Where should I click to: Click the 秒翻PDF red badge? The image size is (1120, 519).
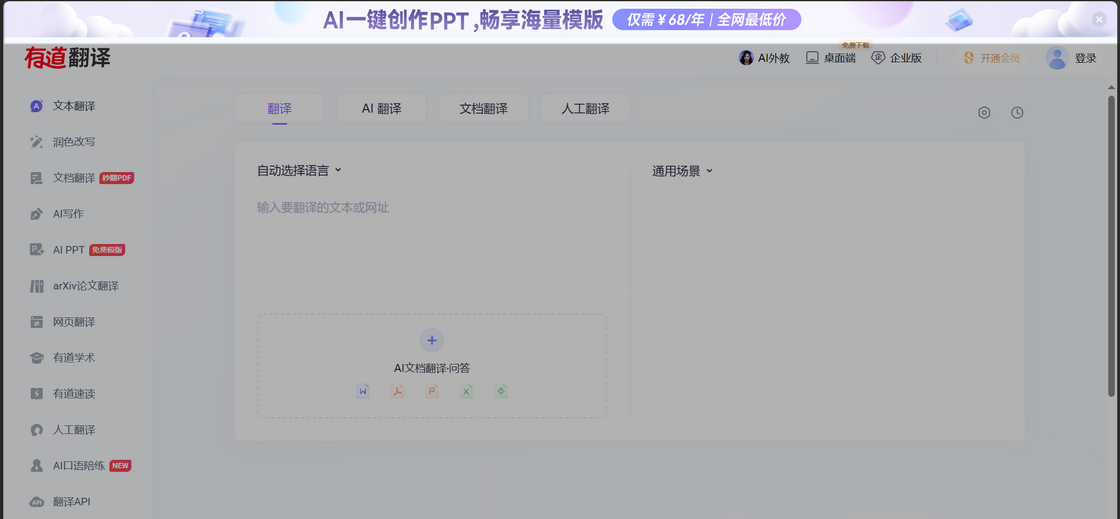click(x=117, y=178)
